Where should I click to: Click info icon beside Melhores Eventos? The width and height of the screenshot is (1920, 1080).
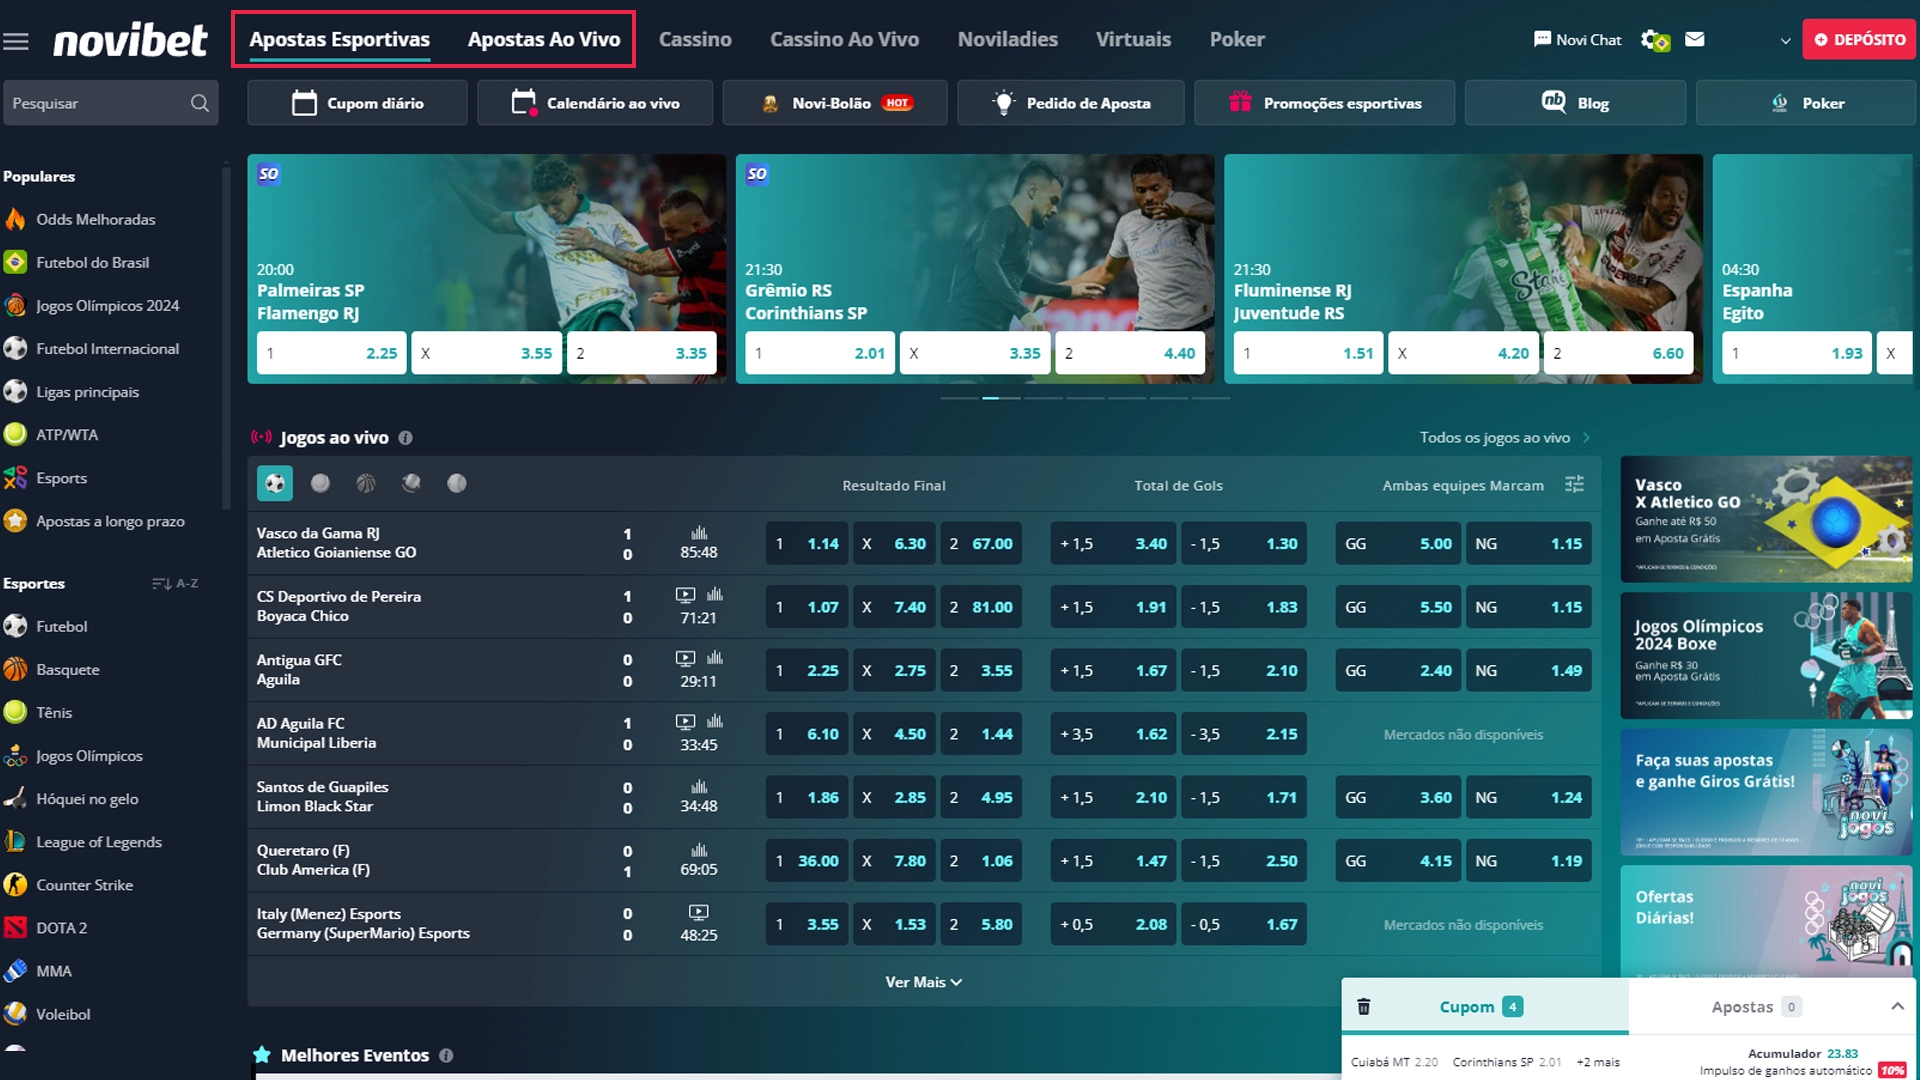pos(446,1055)
